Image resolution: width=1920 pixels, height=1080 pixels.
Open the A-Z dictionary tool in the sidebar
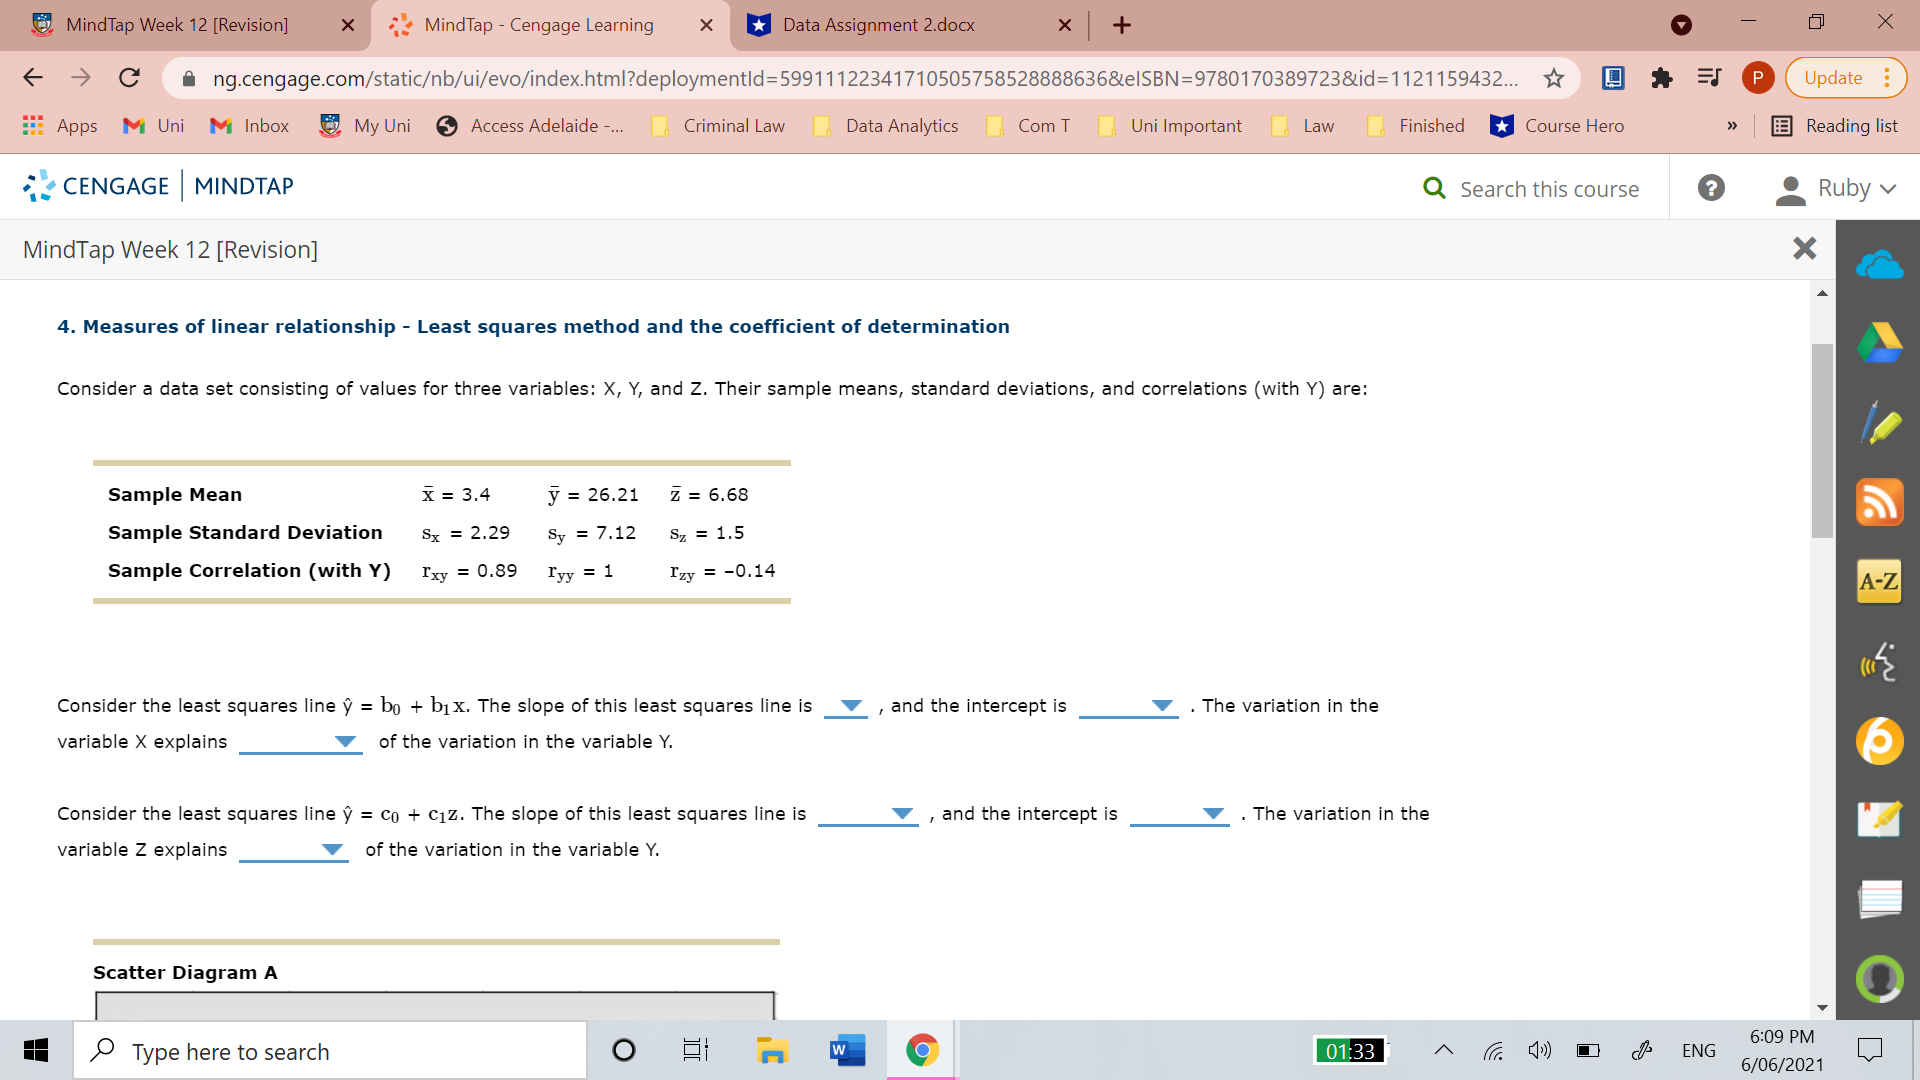coord(1878,580)
